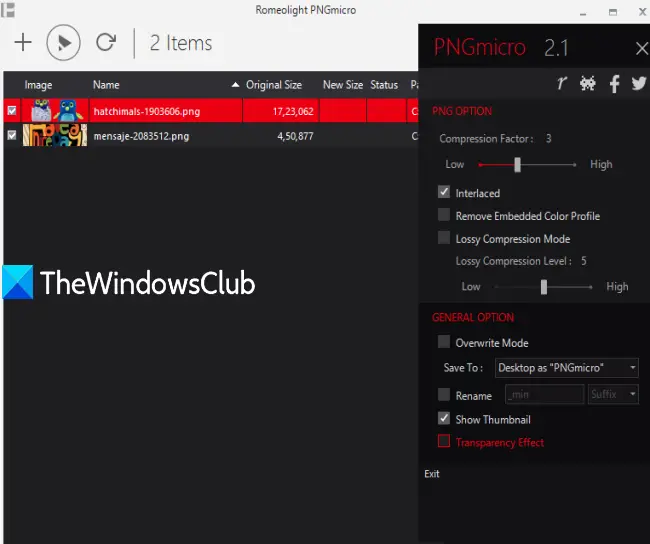The image size is (650, 544).
Task: Click the Low label of Compression Factor
Action: pos(455,165)
